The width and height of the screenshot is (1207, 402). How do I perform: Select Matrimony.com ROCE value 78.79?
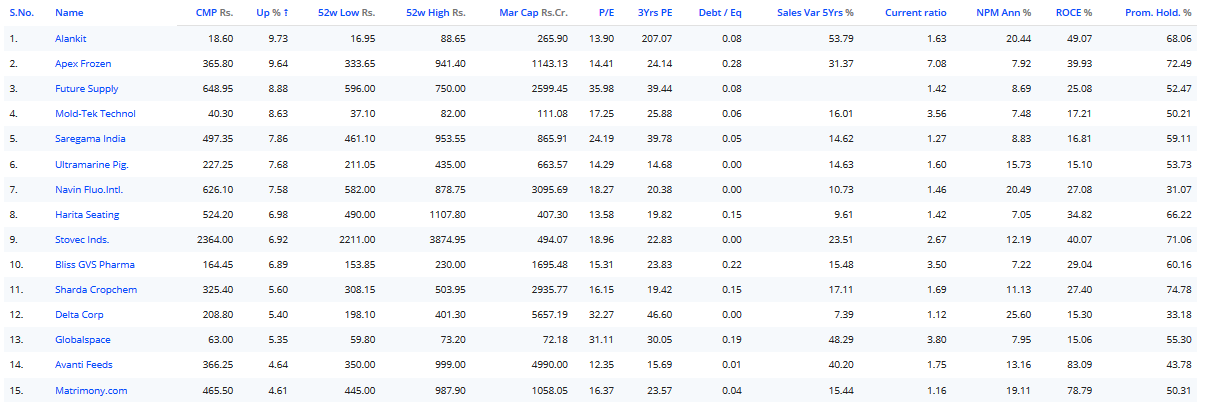click(x=1079, y=390)
